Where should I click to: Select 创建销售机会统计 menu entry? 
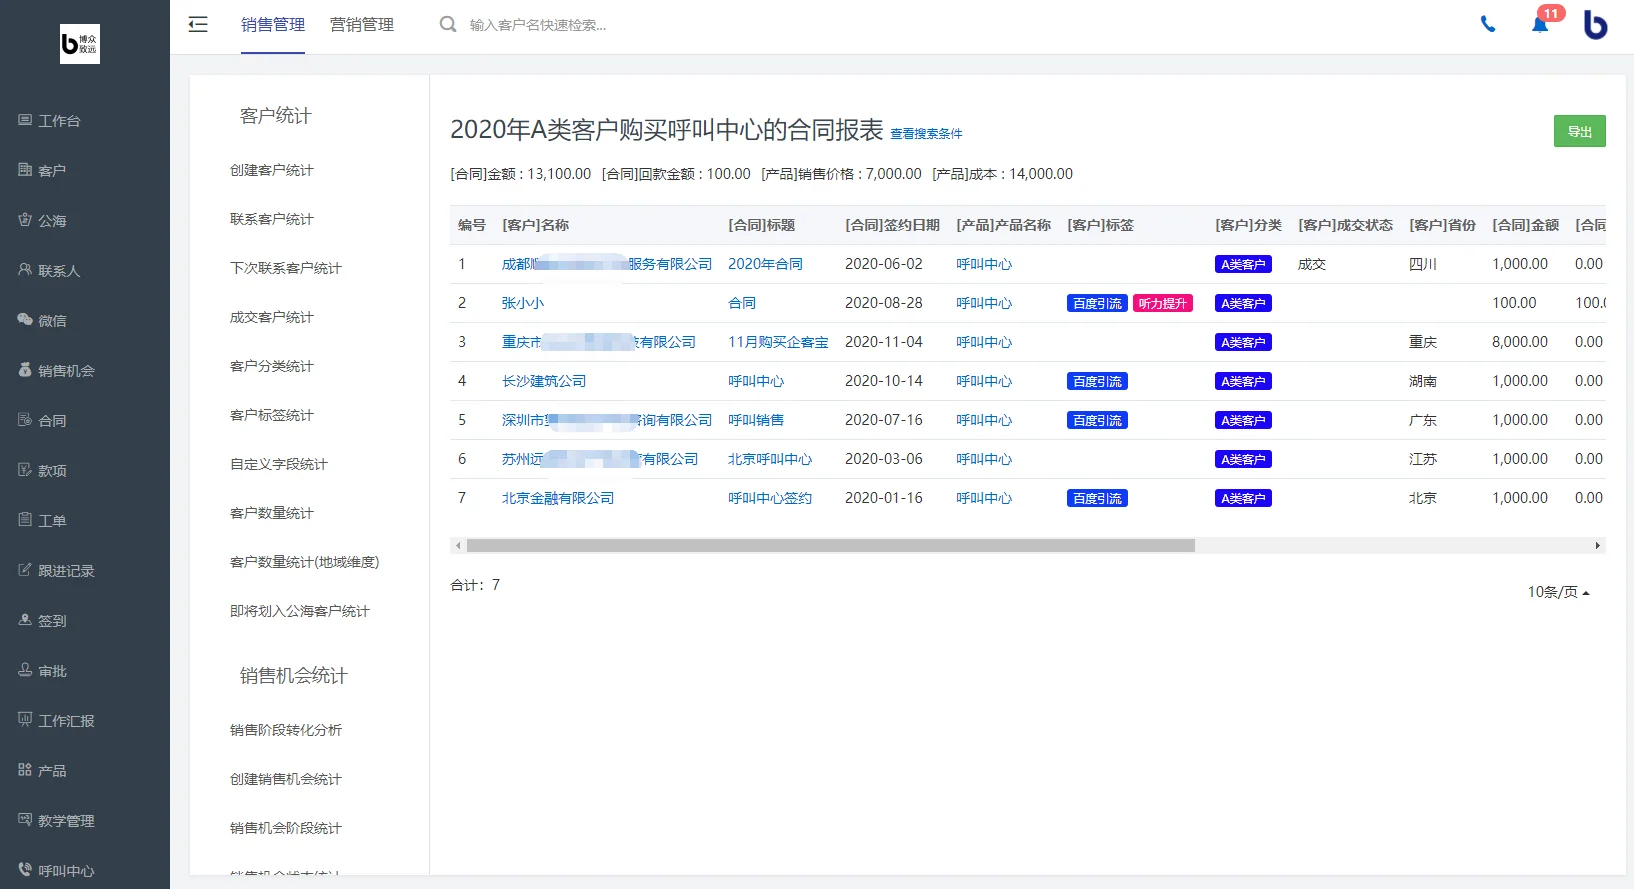pyautogui.click(x=286, y=779)
